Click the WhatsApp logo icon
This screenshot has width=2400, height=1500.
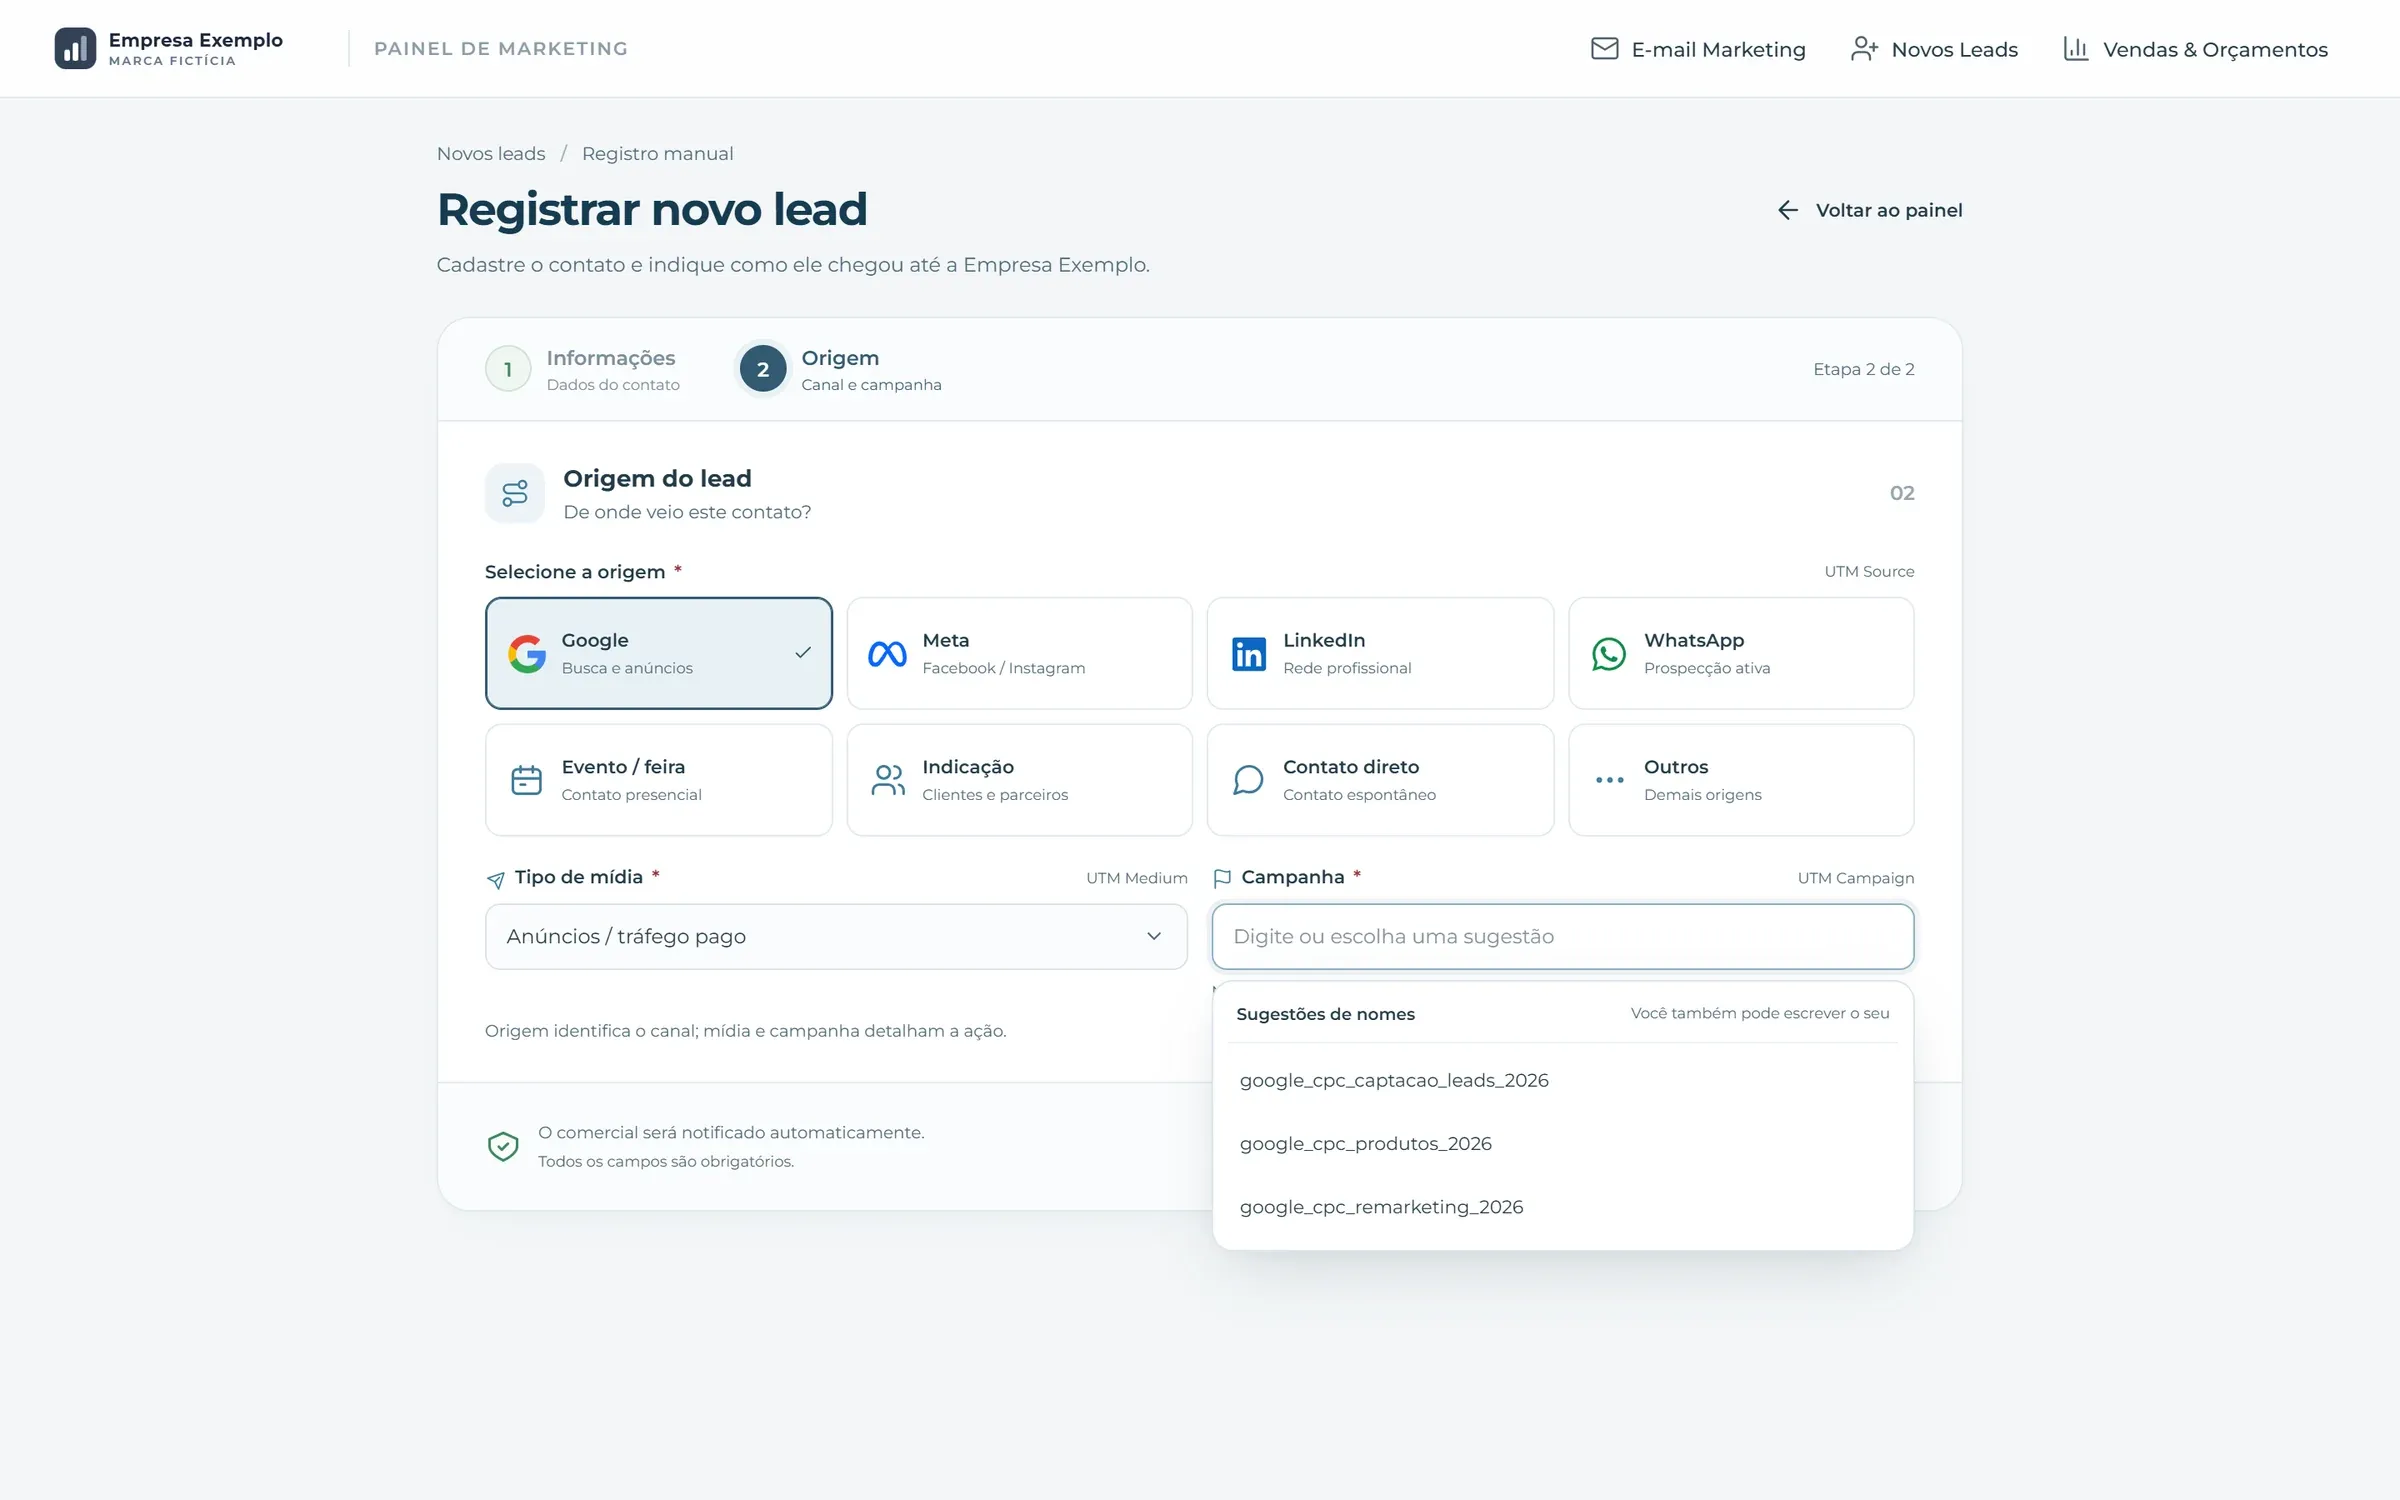coord(1609,654)
